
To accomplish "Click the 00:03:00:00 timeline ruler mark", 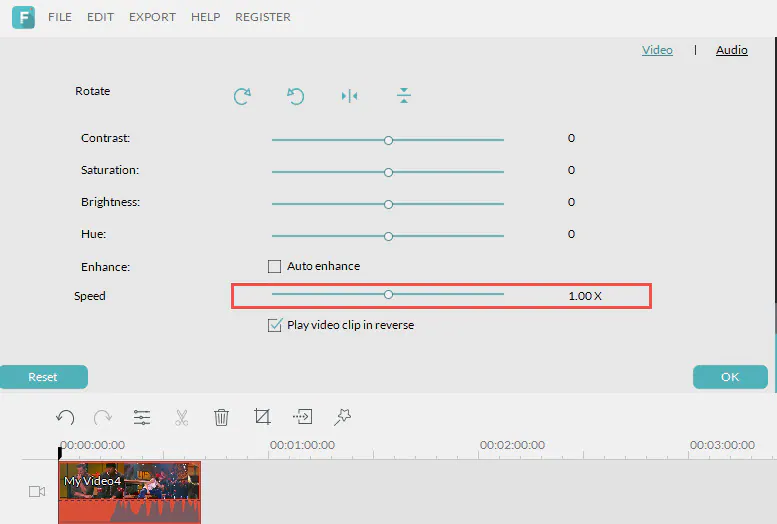I will click(x=722, y=445).
